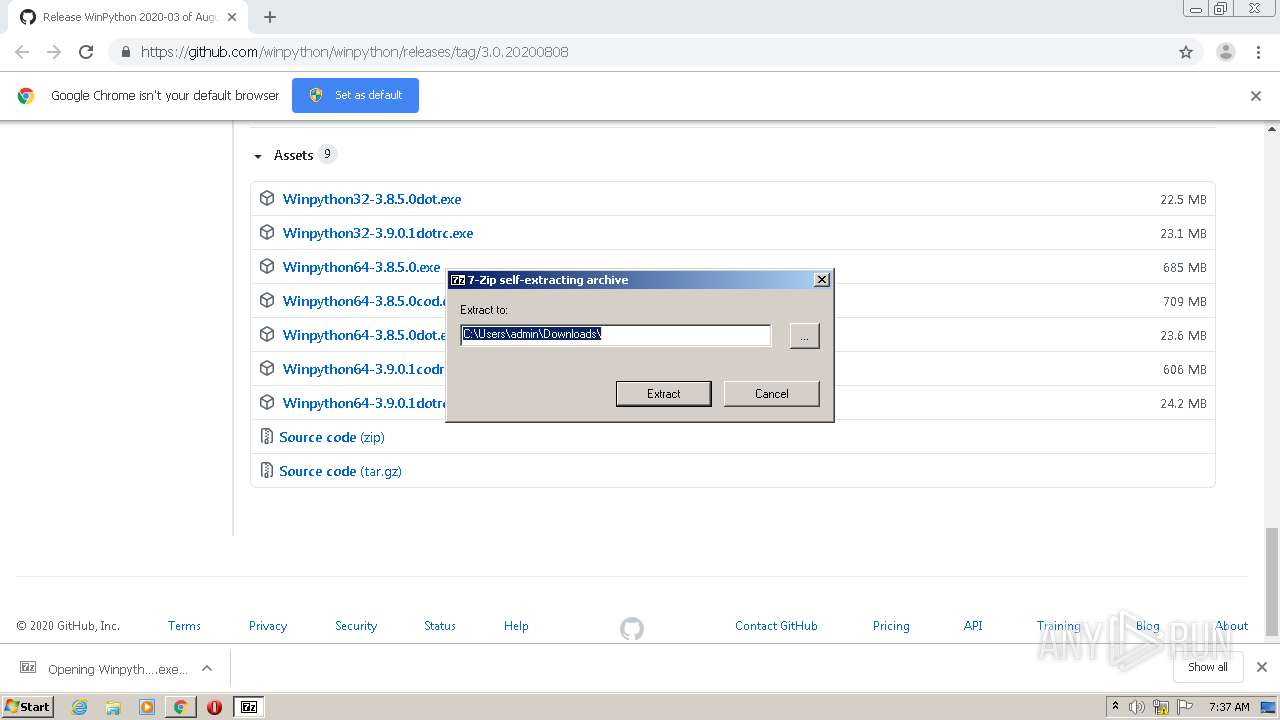Download Winpython32-3.9.0.1dotrc.exe
This screenshot has height=720, width=1280.
tap(378, 233)
